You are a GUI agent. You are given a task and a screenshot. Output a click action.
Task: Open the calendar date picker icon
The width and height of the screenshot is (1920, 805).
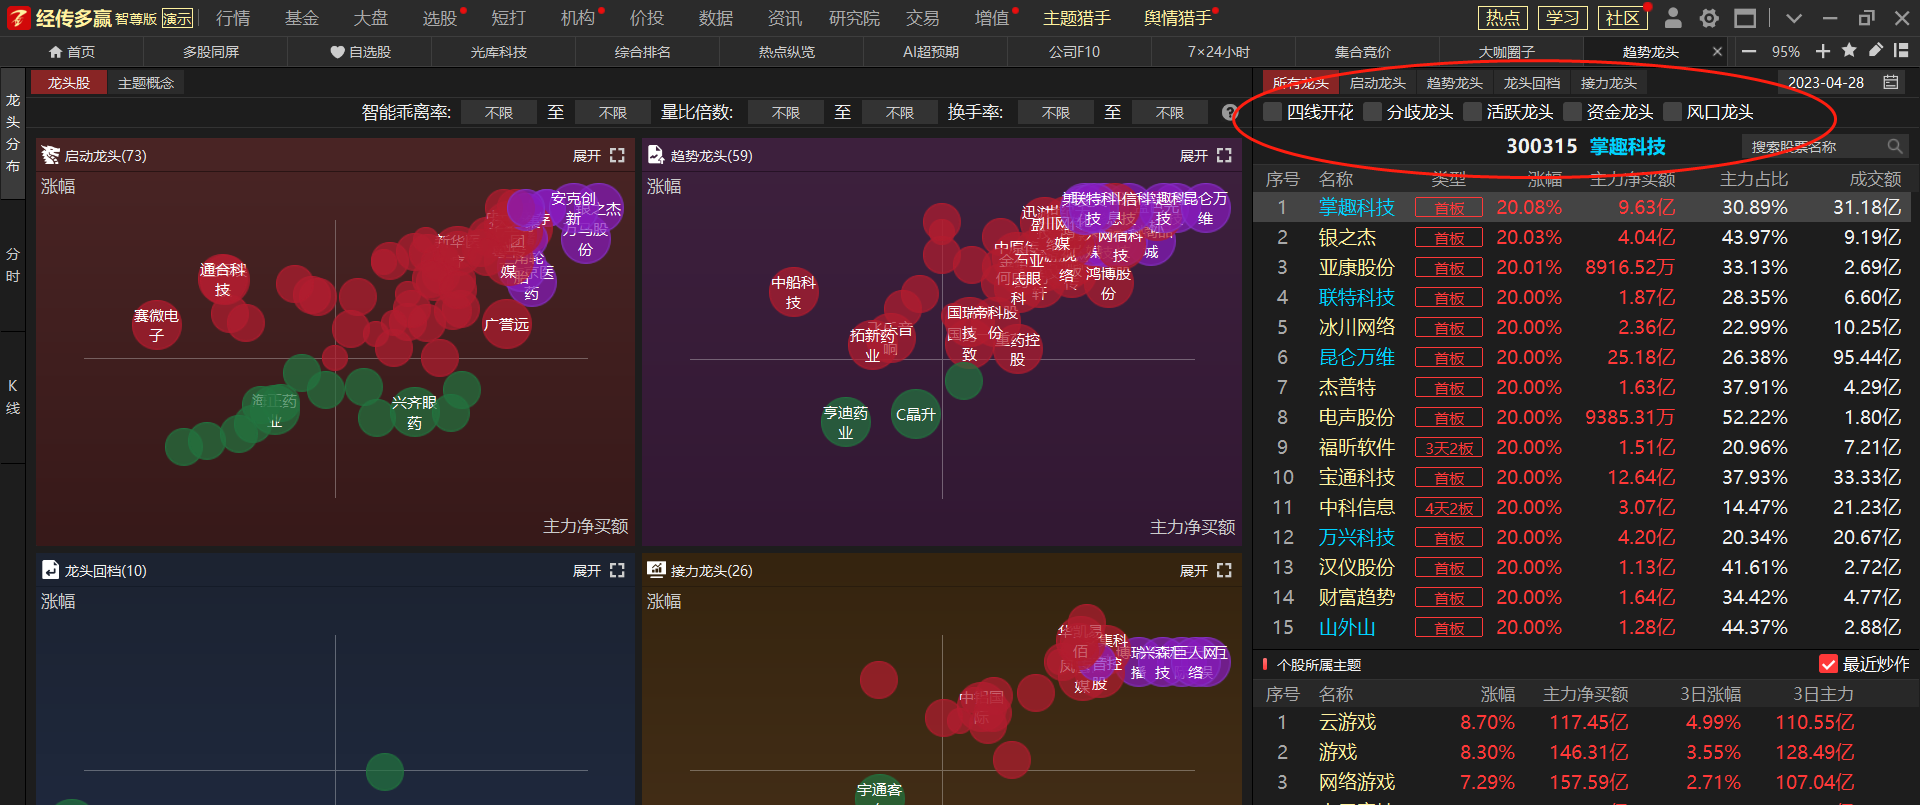point(1891,83)
